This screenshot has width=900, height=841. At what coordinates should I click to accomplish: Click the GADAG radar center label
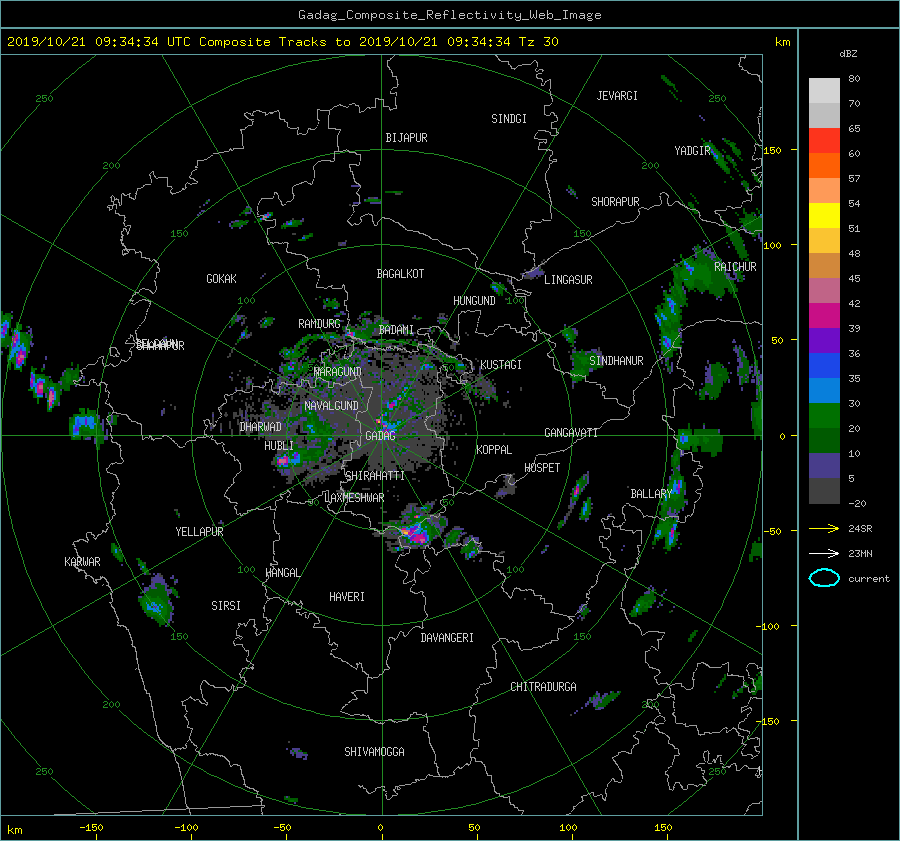point(381,436)
